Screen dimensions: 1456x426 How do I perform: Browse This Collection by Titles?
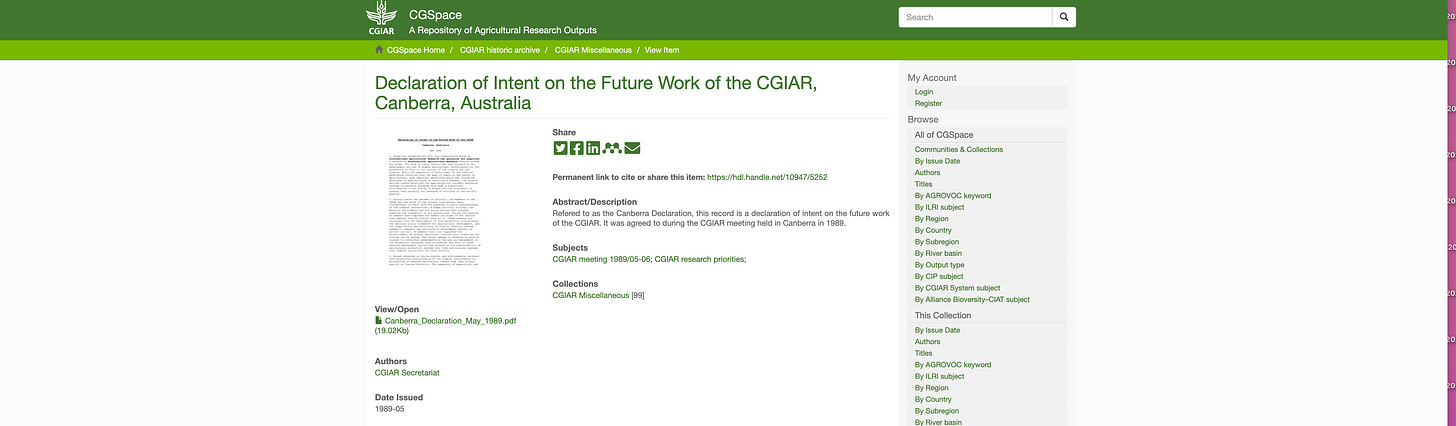click(924, 353)
